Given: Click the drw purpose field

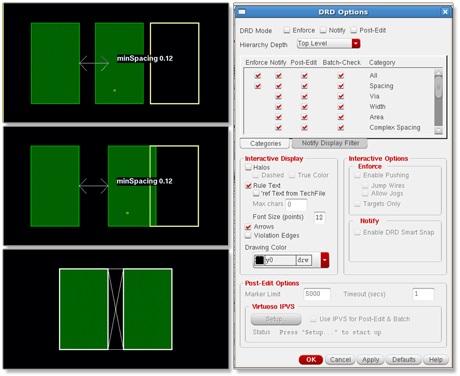Looking at the screenshot, I should 304,260.
